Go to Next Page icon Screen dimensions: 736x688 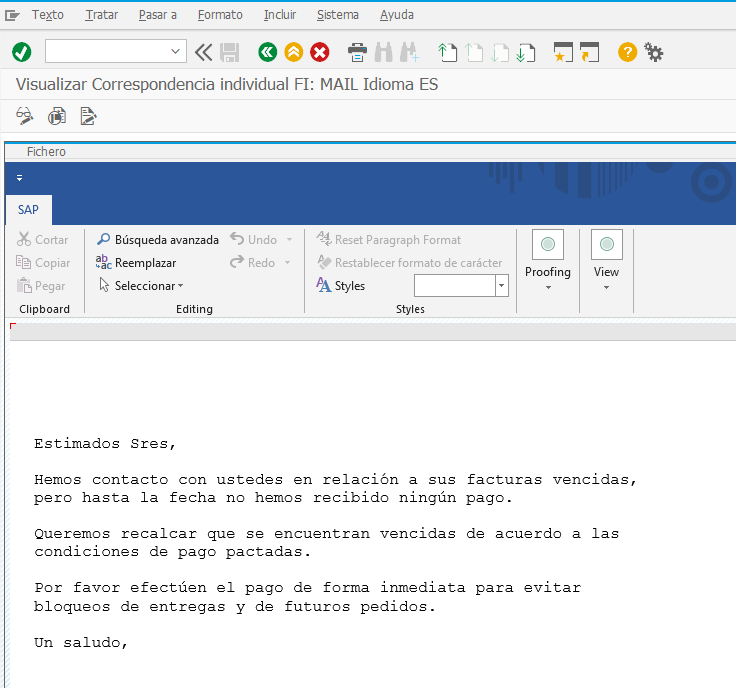pyautogui.click(x=499, y=52)
